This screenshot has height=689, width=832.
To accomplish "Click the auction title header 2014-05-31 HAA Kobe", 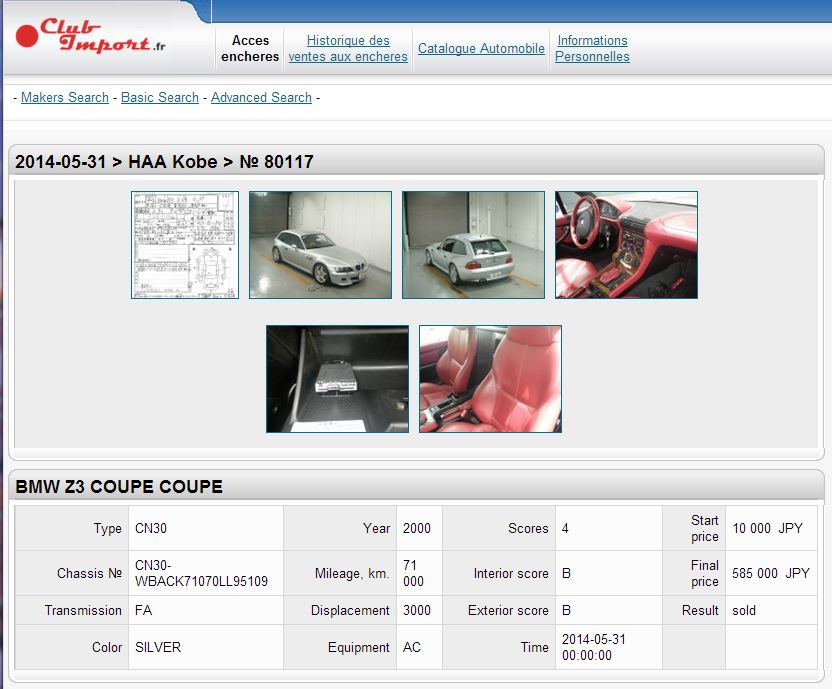I will [x=164, y=162].
